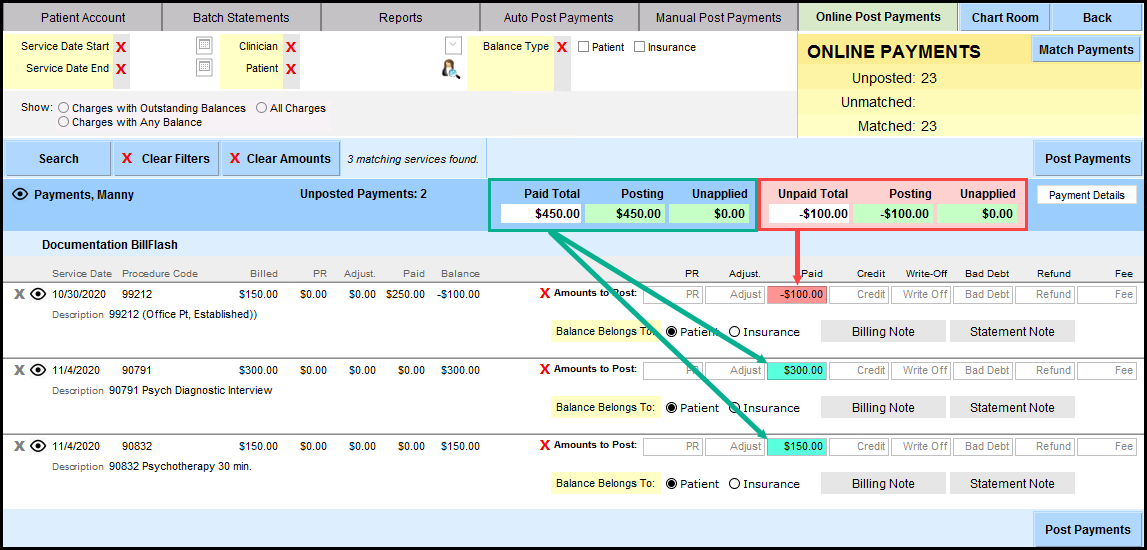Remove the 90832 service row with gray X

pyautogui.click(x=19, y=446)
